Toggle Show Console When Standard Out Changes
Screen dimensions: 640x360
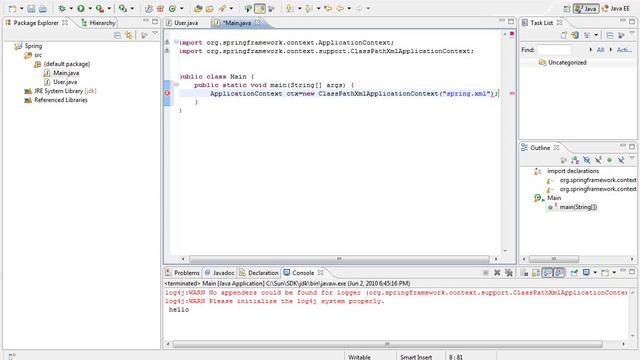(547, 273)
